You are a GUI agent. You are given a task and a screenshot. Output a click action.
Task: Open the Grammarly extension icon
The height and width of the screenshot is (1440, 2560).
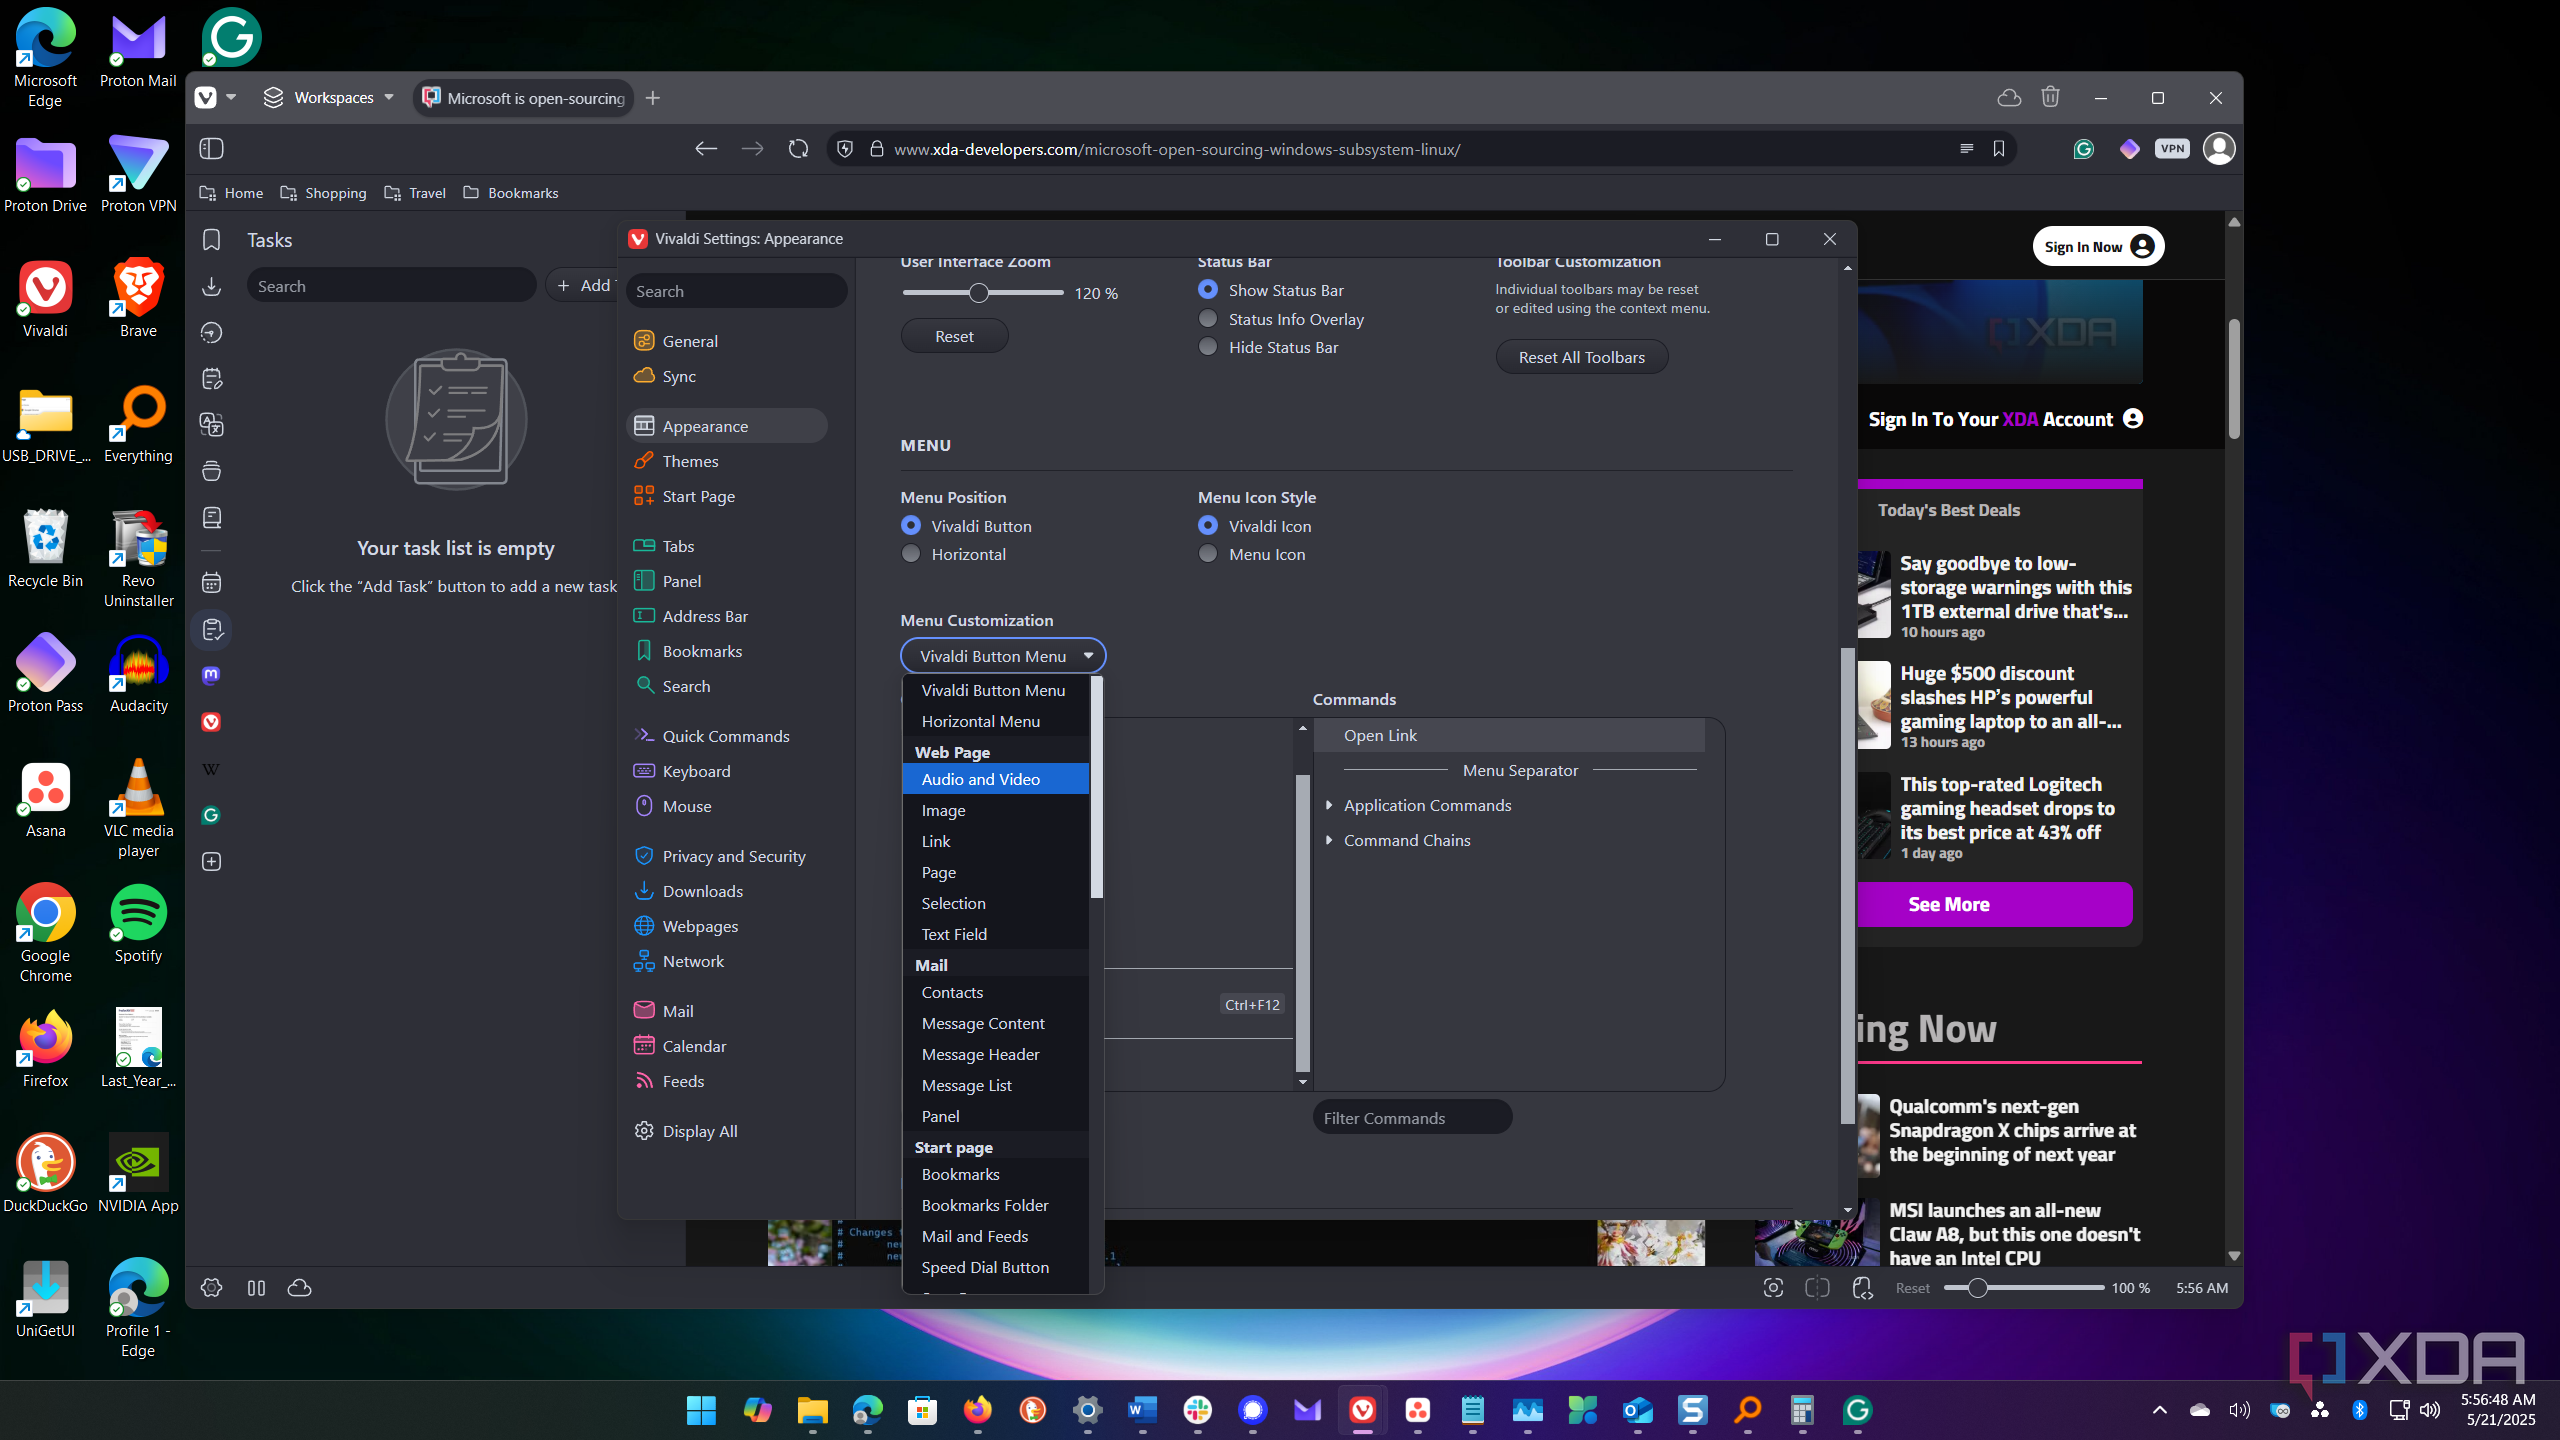[x=2084, y=149]
